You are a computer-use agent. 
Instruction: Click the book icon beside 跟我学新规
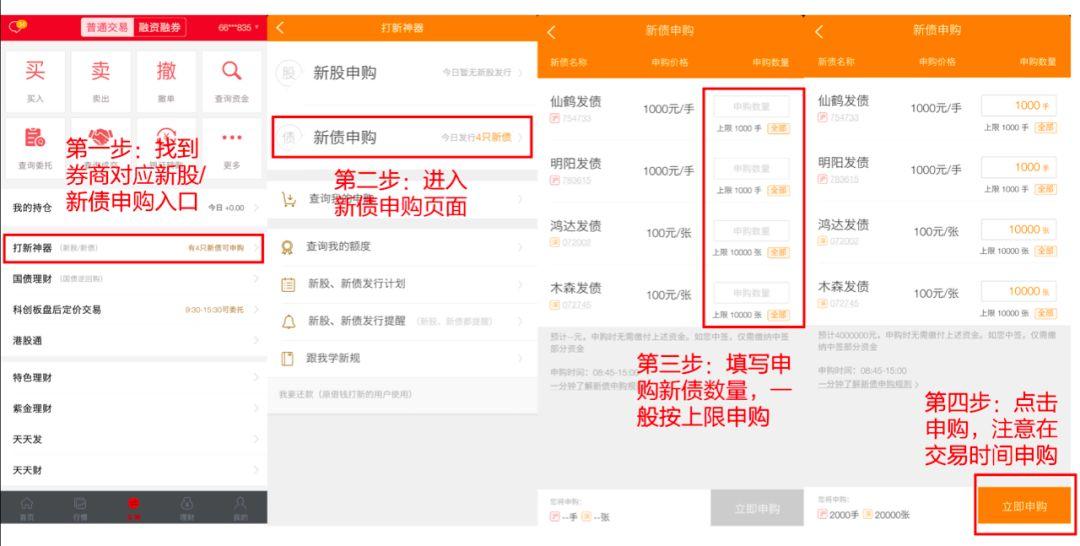click(x=288, y=358)
